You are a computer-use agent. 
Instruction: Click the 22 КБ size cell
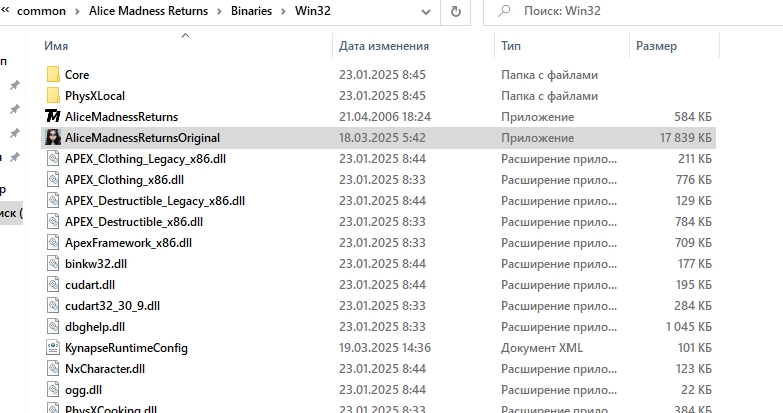696,390
